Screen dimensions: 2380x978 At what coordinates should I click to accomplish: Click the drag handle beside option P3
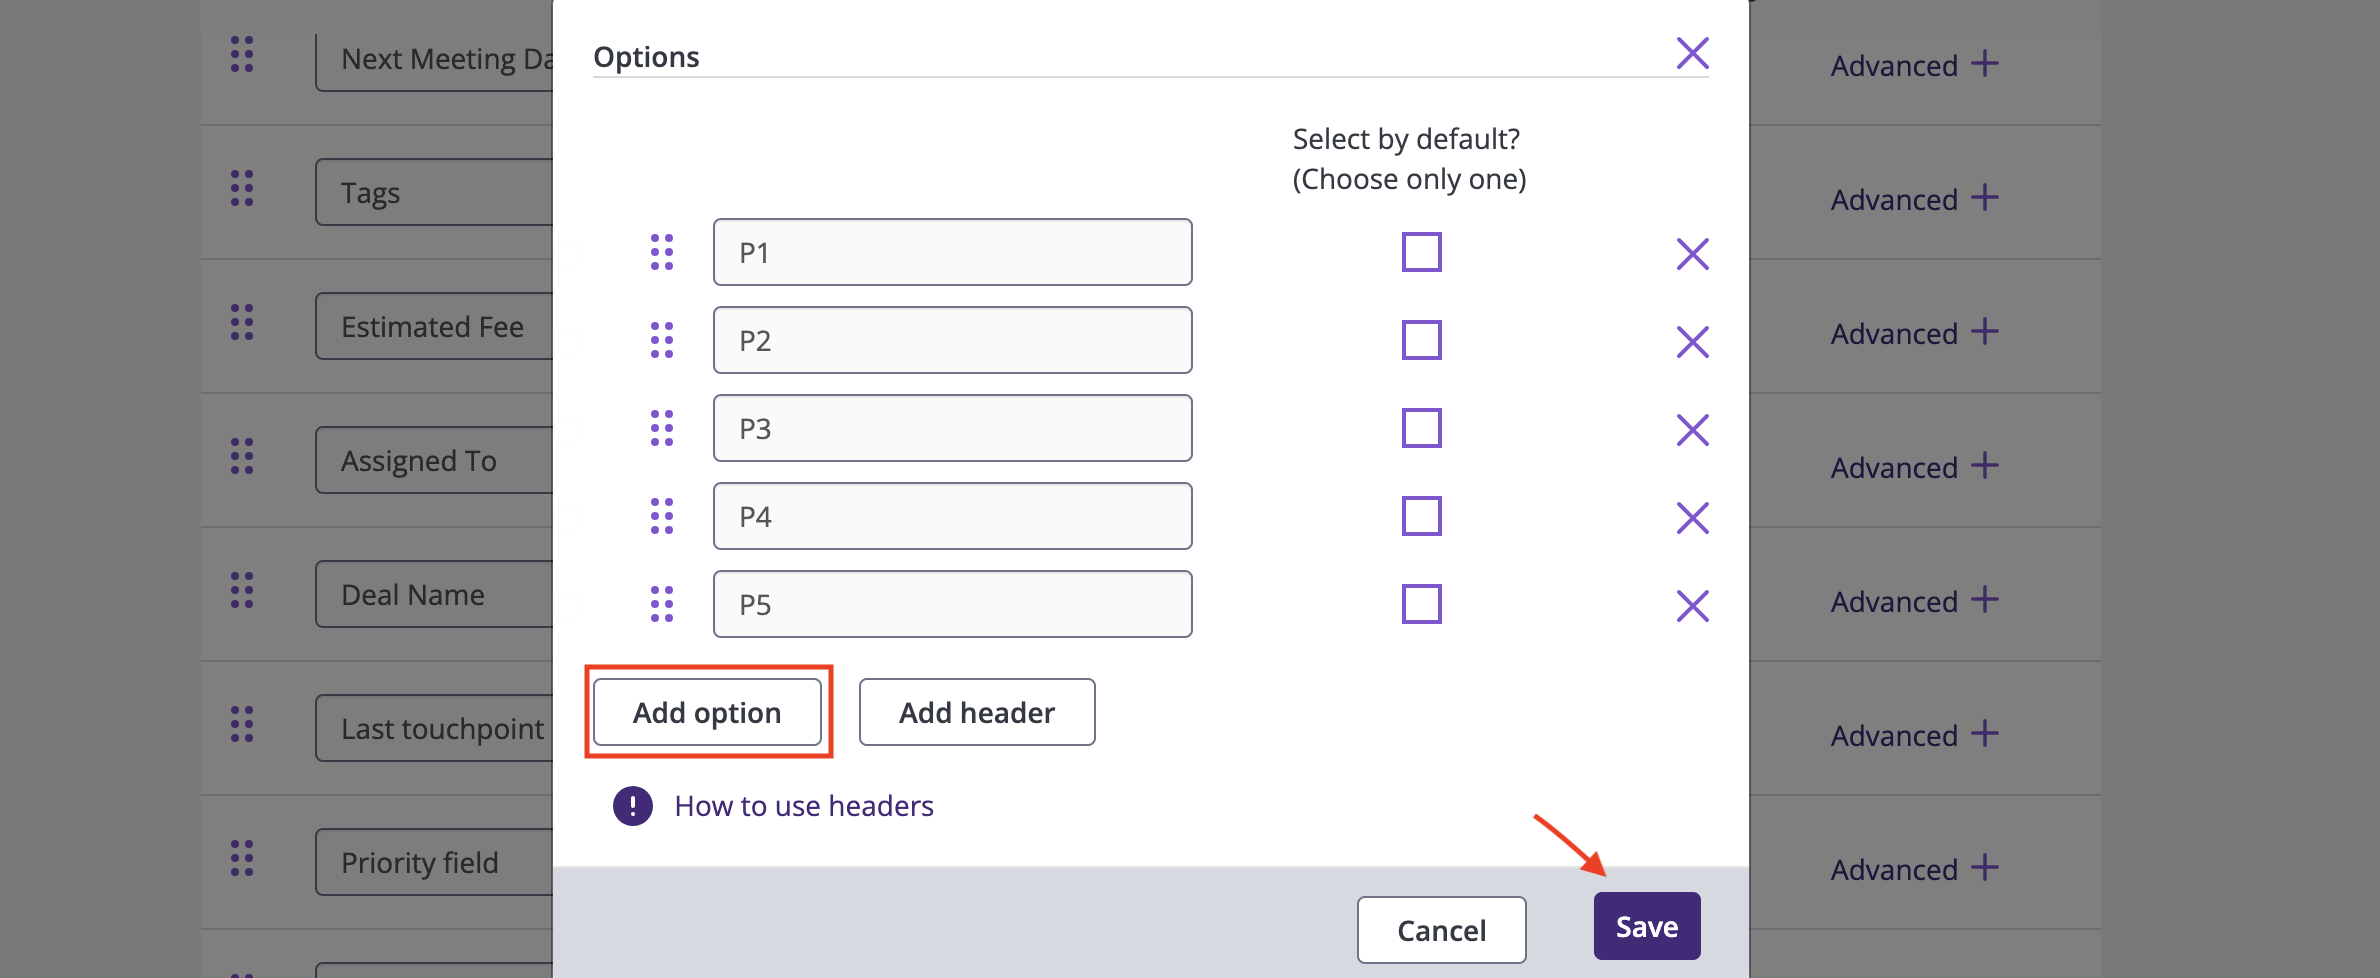pyautogui.click(x=661, y=428)
